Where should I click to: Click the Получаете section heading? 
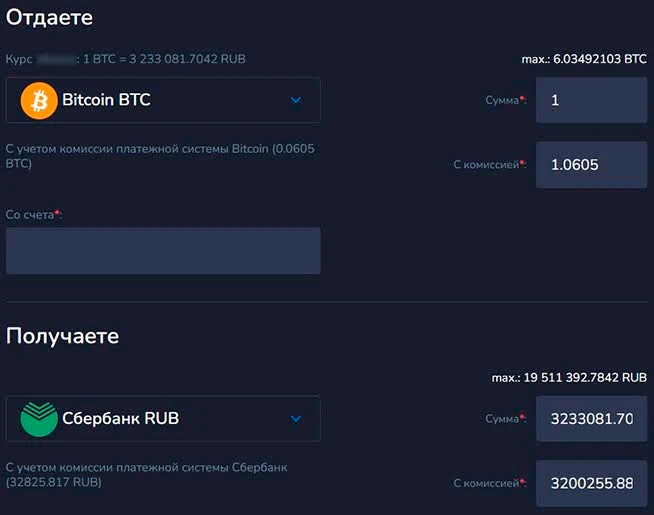(x=62, y=336)
